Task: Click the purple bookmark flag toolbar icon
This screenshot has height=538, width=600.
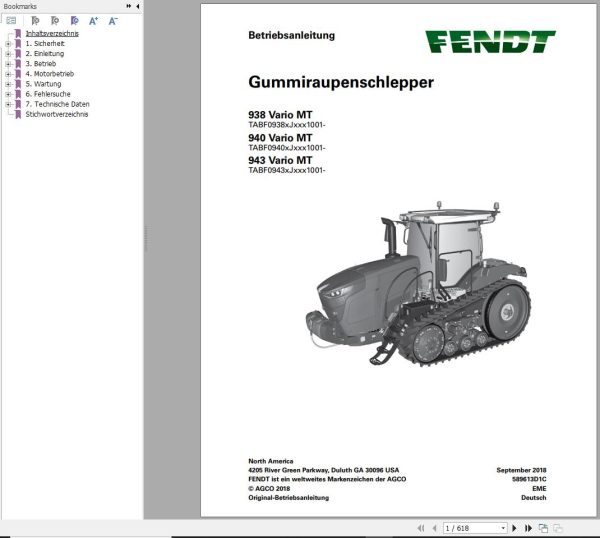Action: [75, 21]
